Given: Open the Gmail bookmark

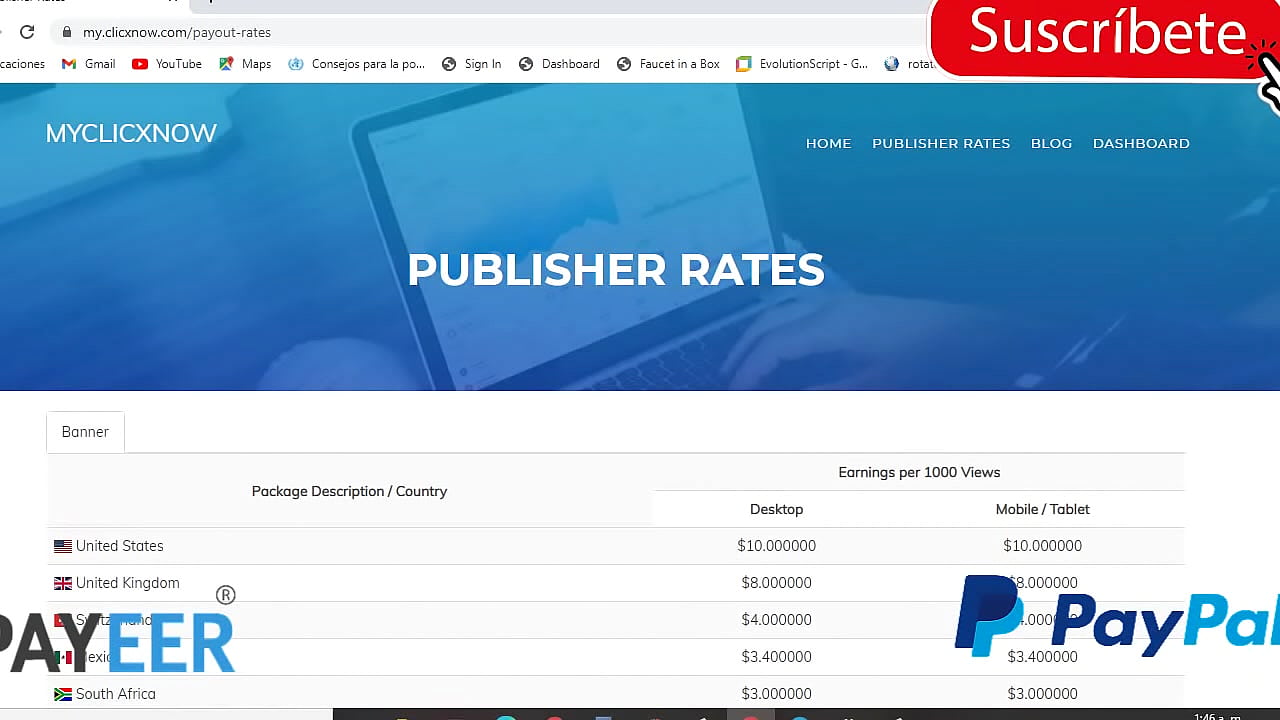Looking at the screenshot, I should click(x=88, y=63).
